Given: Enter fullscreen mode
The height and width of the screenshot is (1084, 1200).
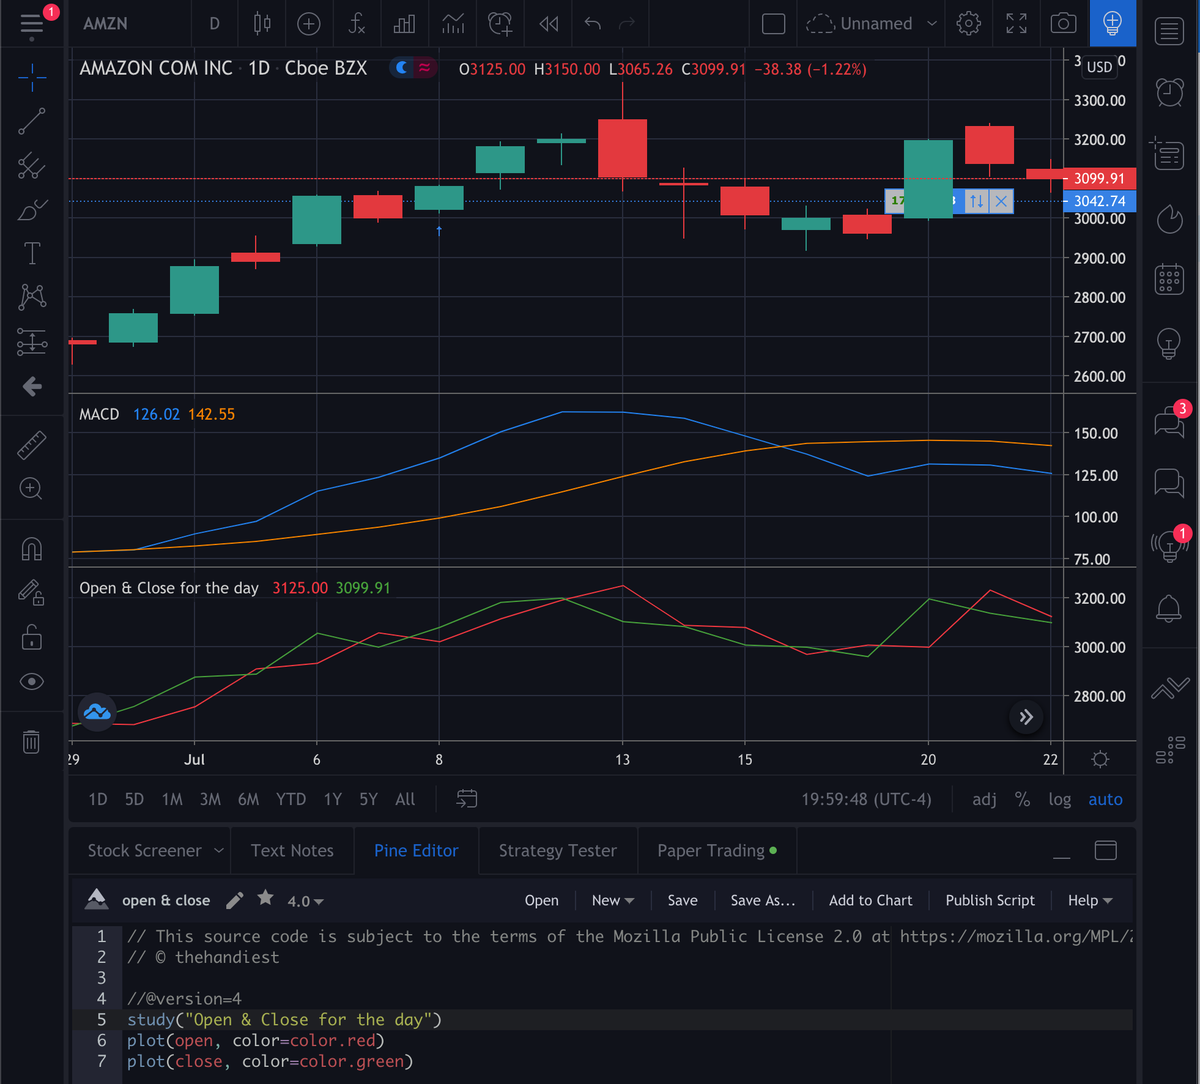Looking at the screenshot, I should point(1016,23).
